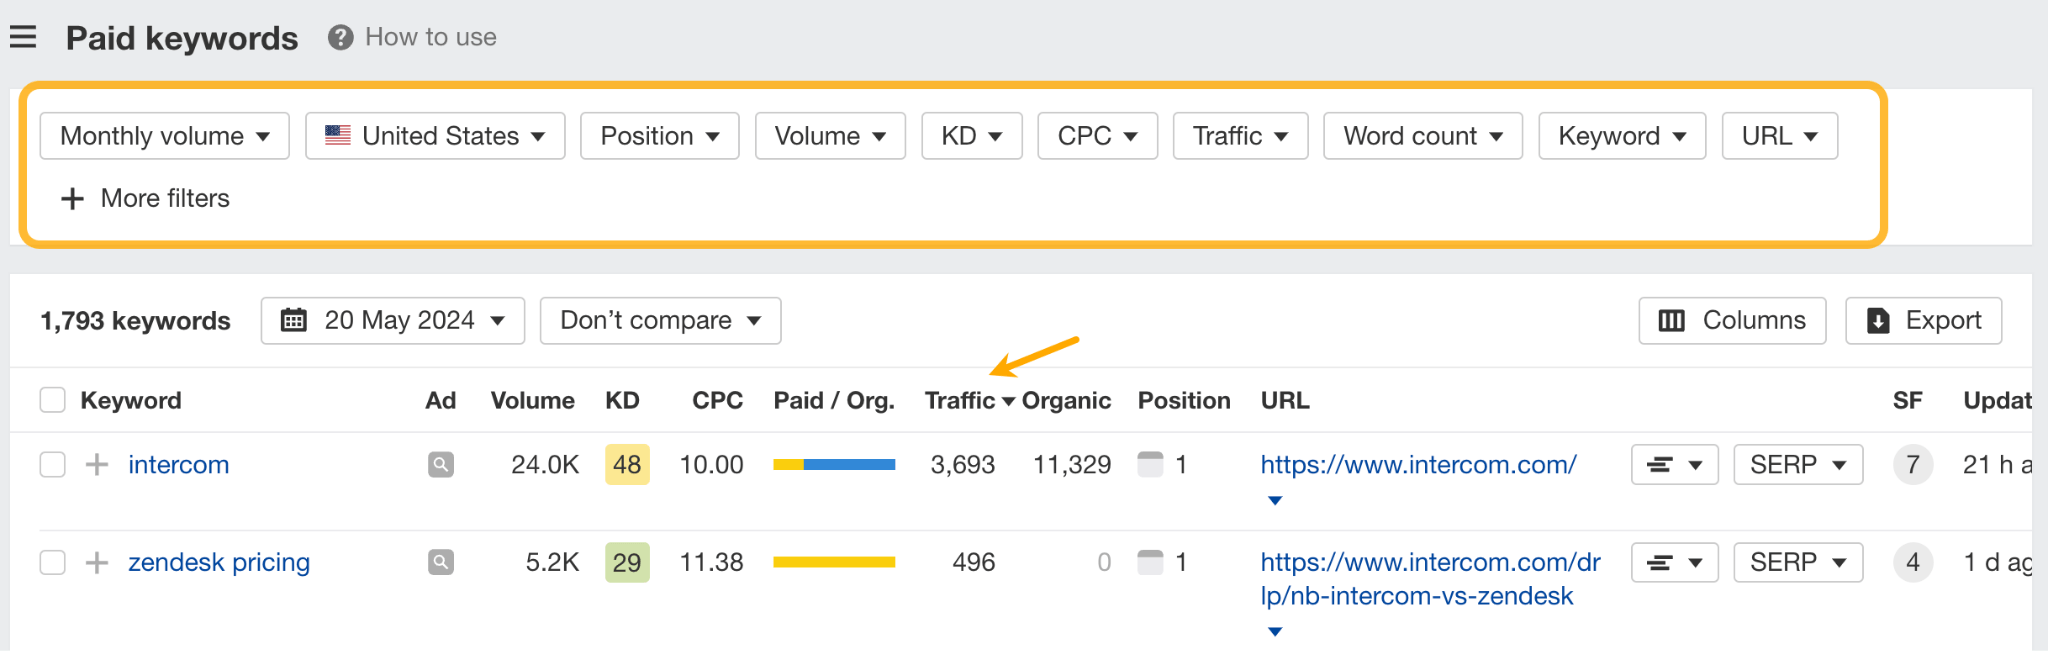Open the "Don't compare" menu

point(659,320)
